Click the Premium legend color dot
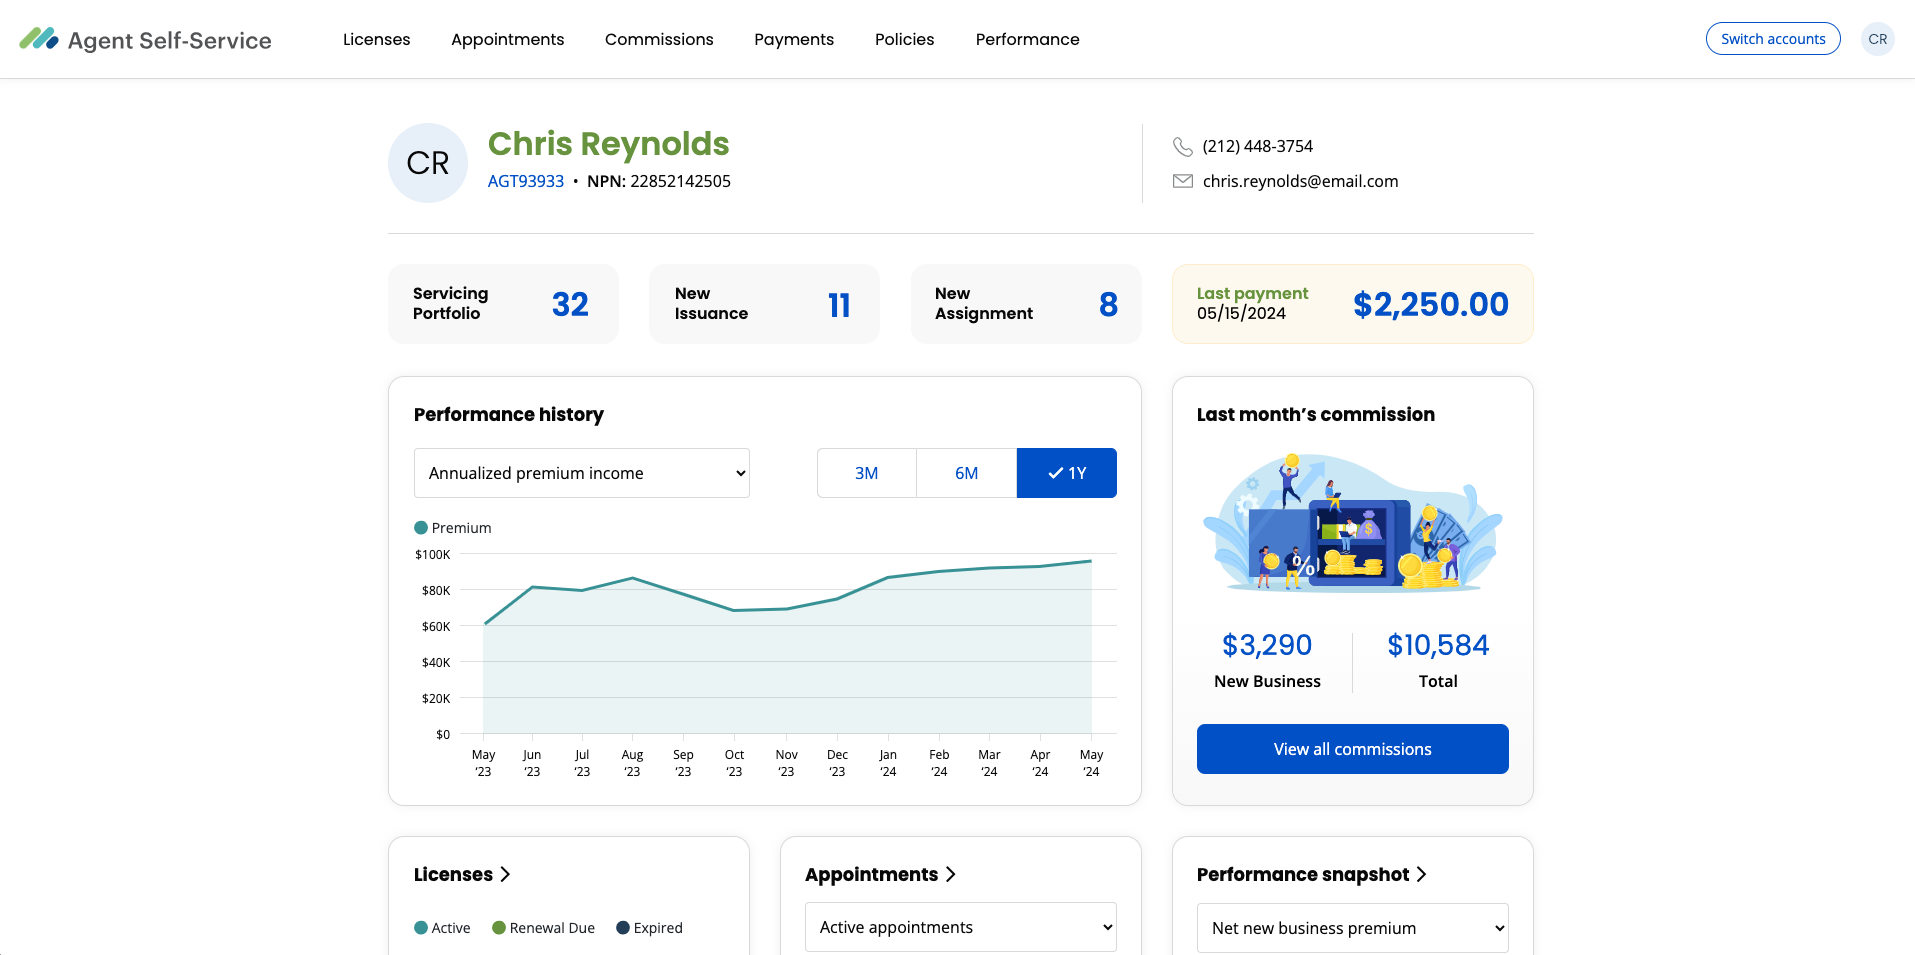Viewport: 1915px width, 955px height. coord(421,528)
